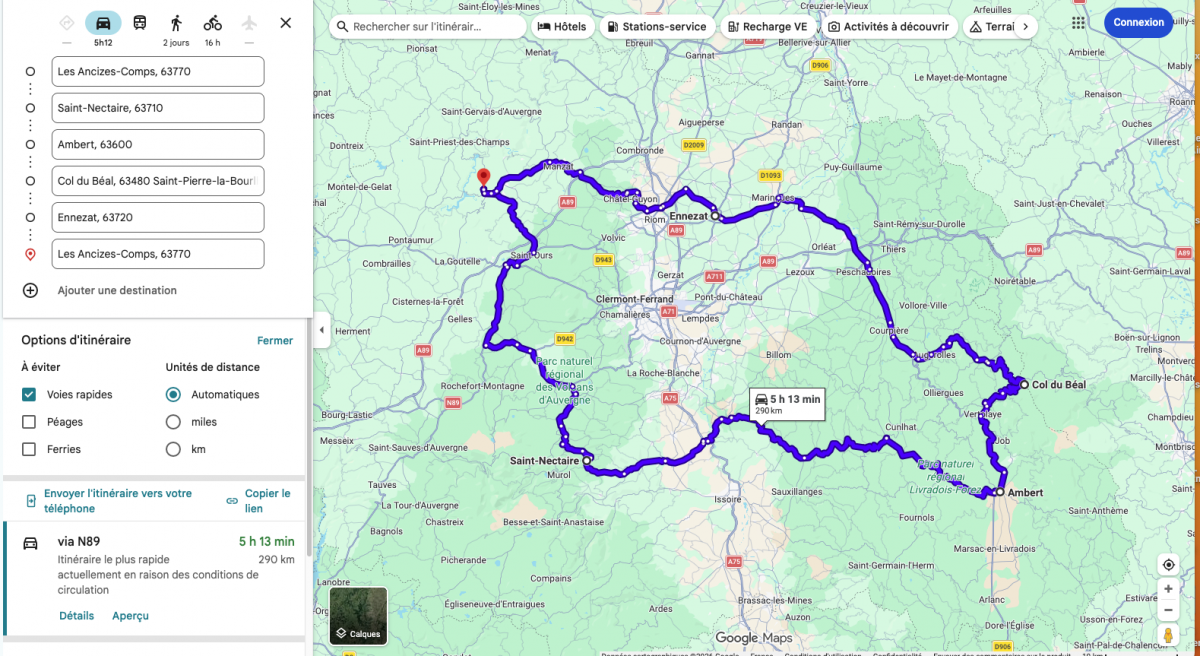Select public transit mode icon
Screen dimensions: 1200x656
click(140, 22)
